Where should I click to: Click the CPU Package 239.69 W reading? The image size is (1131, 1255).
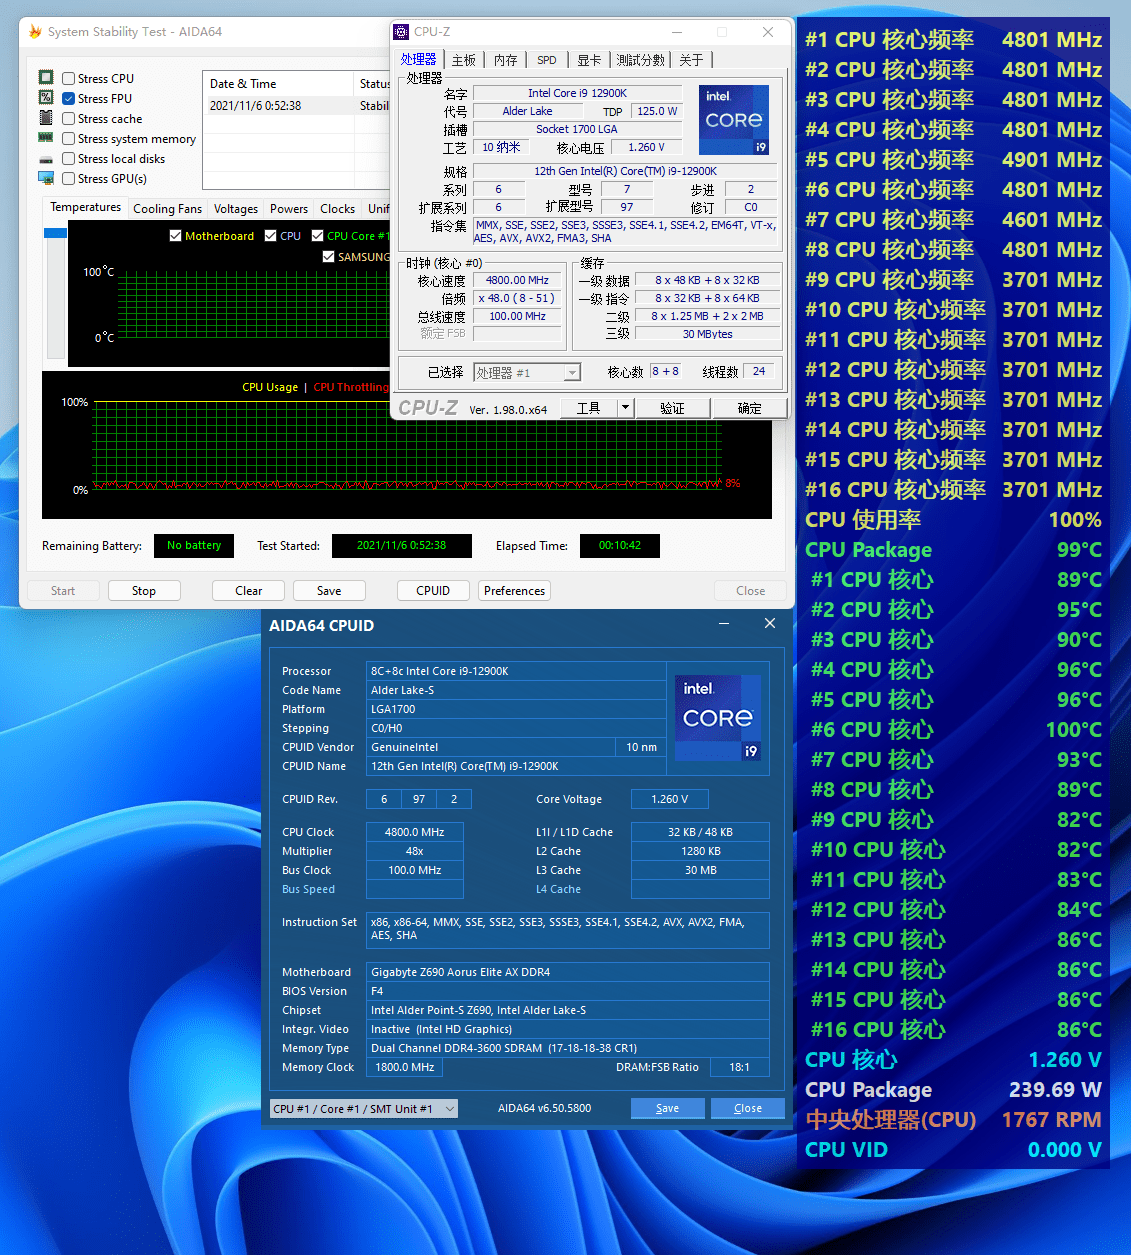pyautogui.click(x=953, y=1090)
